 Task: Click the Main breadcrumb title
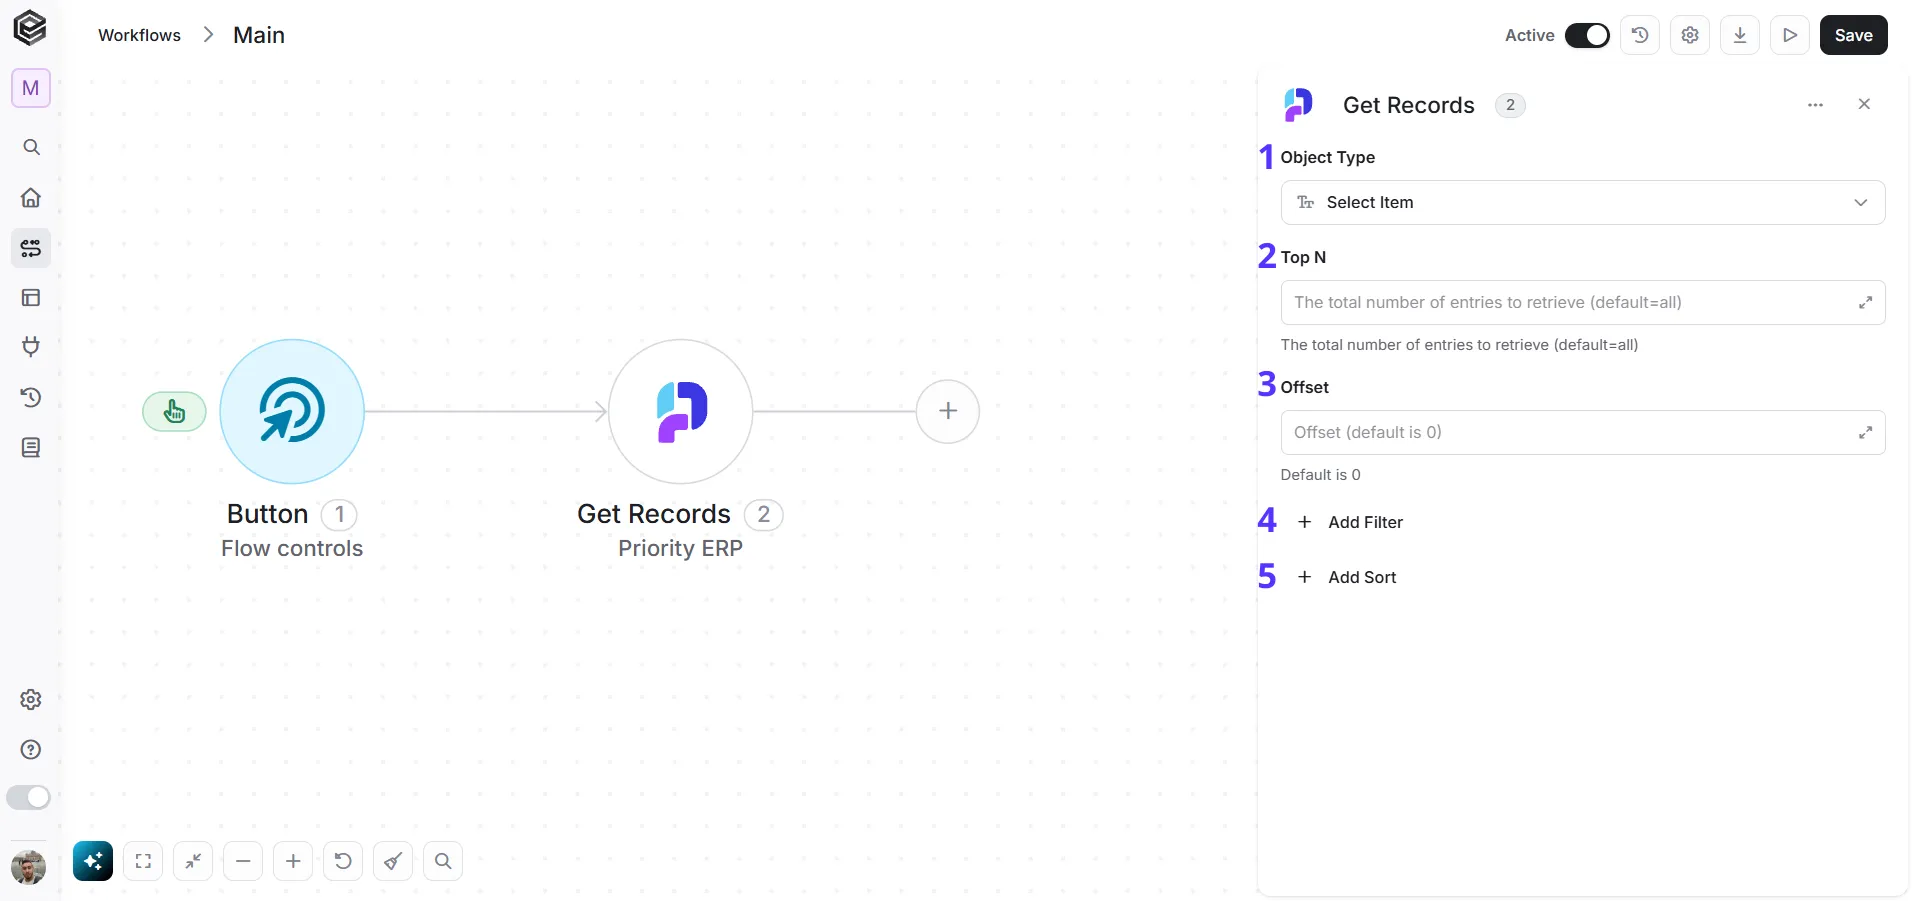point(259,35)
